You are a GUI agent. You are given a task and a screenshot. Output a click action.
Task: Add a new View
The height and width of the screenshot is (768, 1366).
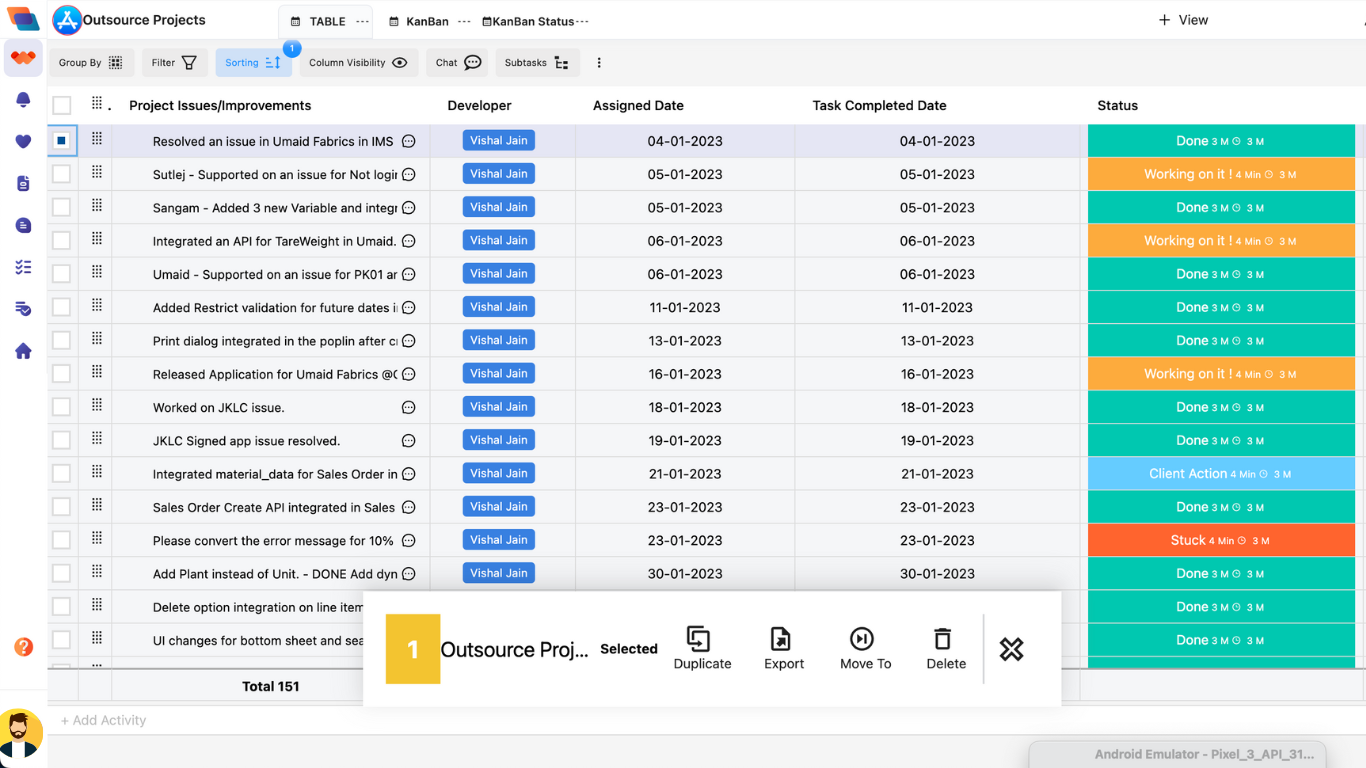point(1183,20)
